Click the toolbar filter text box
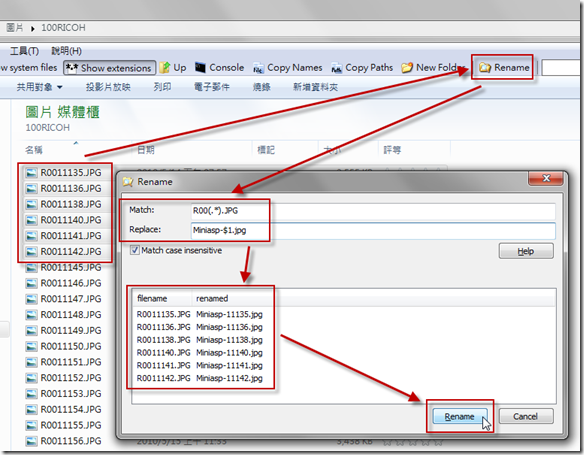 point(561,68)
